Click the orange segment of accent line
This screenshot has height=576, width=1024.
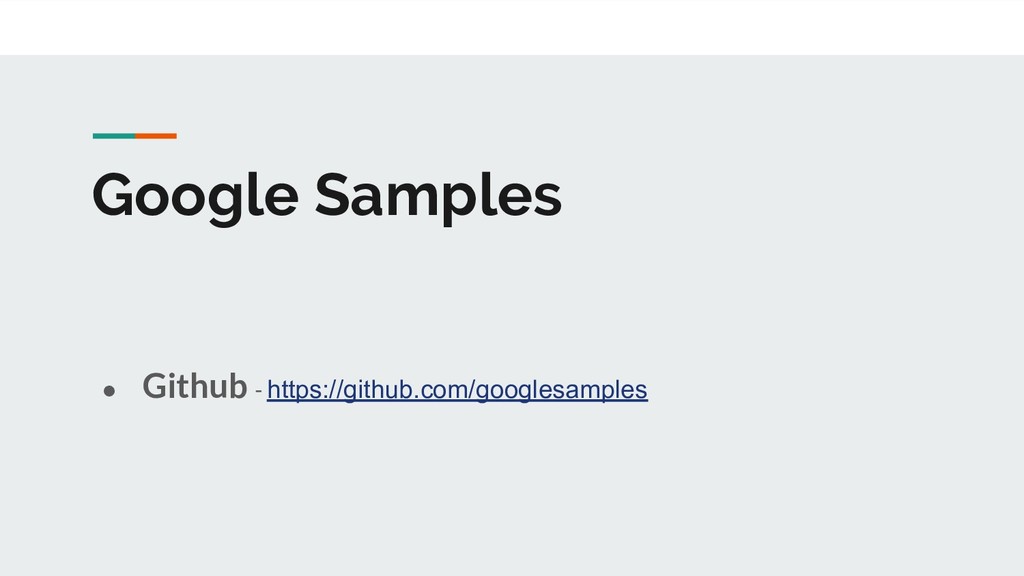[156, 136]
